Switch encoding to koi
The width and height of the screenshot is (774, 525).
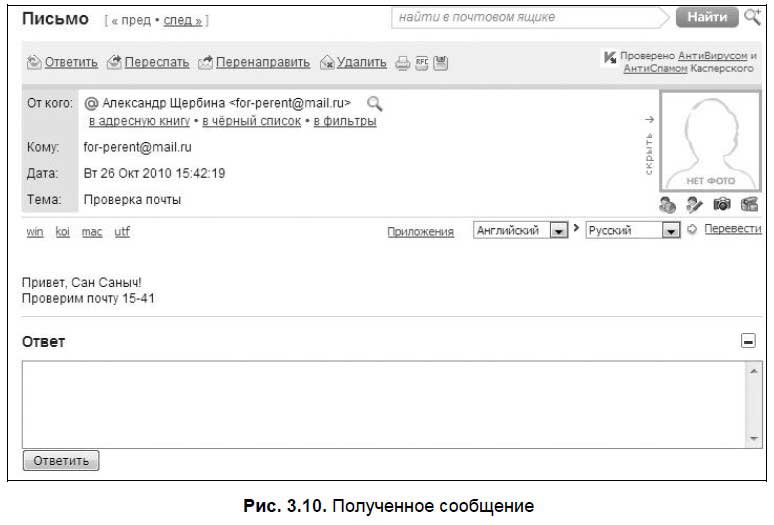click(63, 231)
